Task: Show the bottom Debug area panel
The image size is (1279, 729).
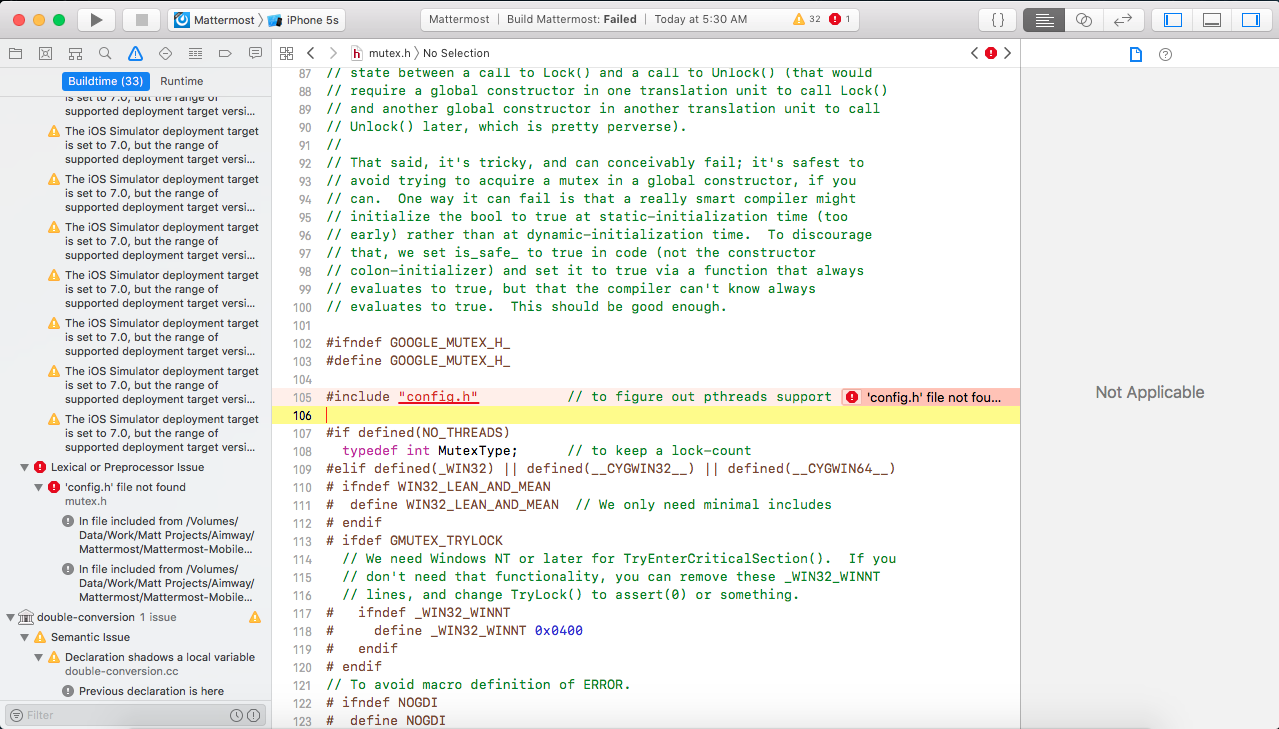Action: (1211, 18)
